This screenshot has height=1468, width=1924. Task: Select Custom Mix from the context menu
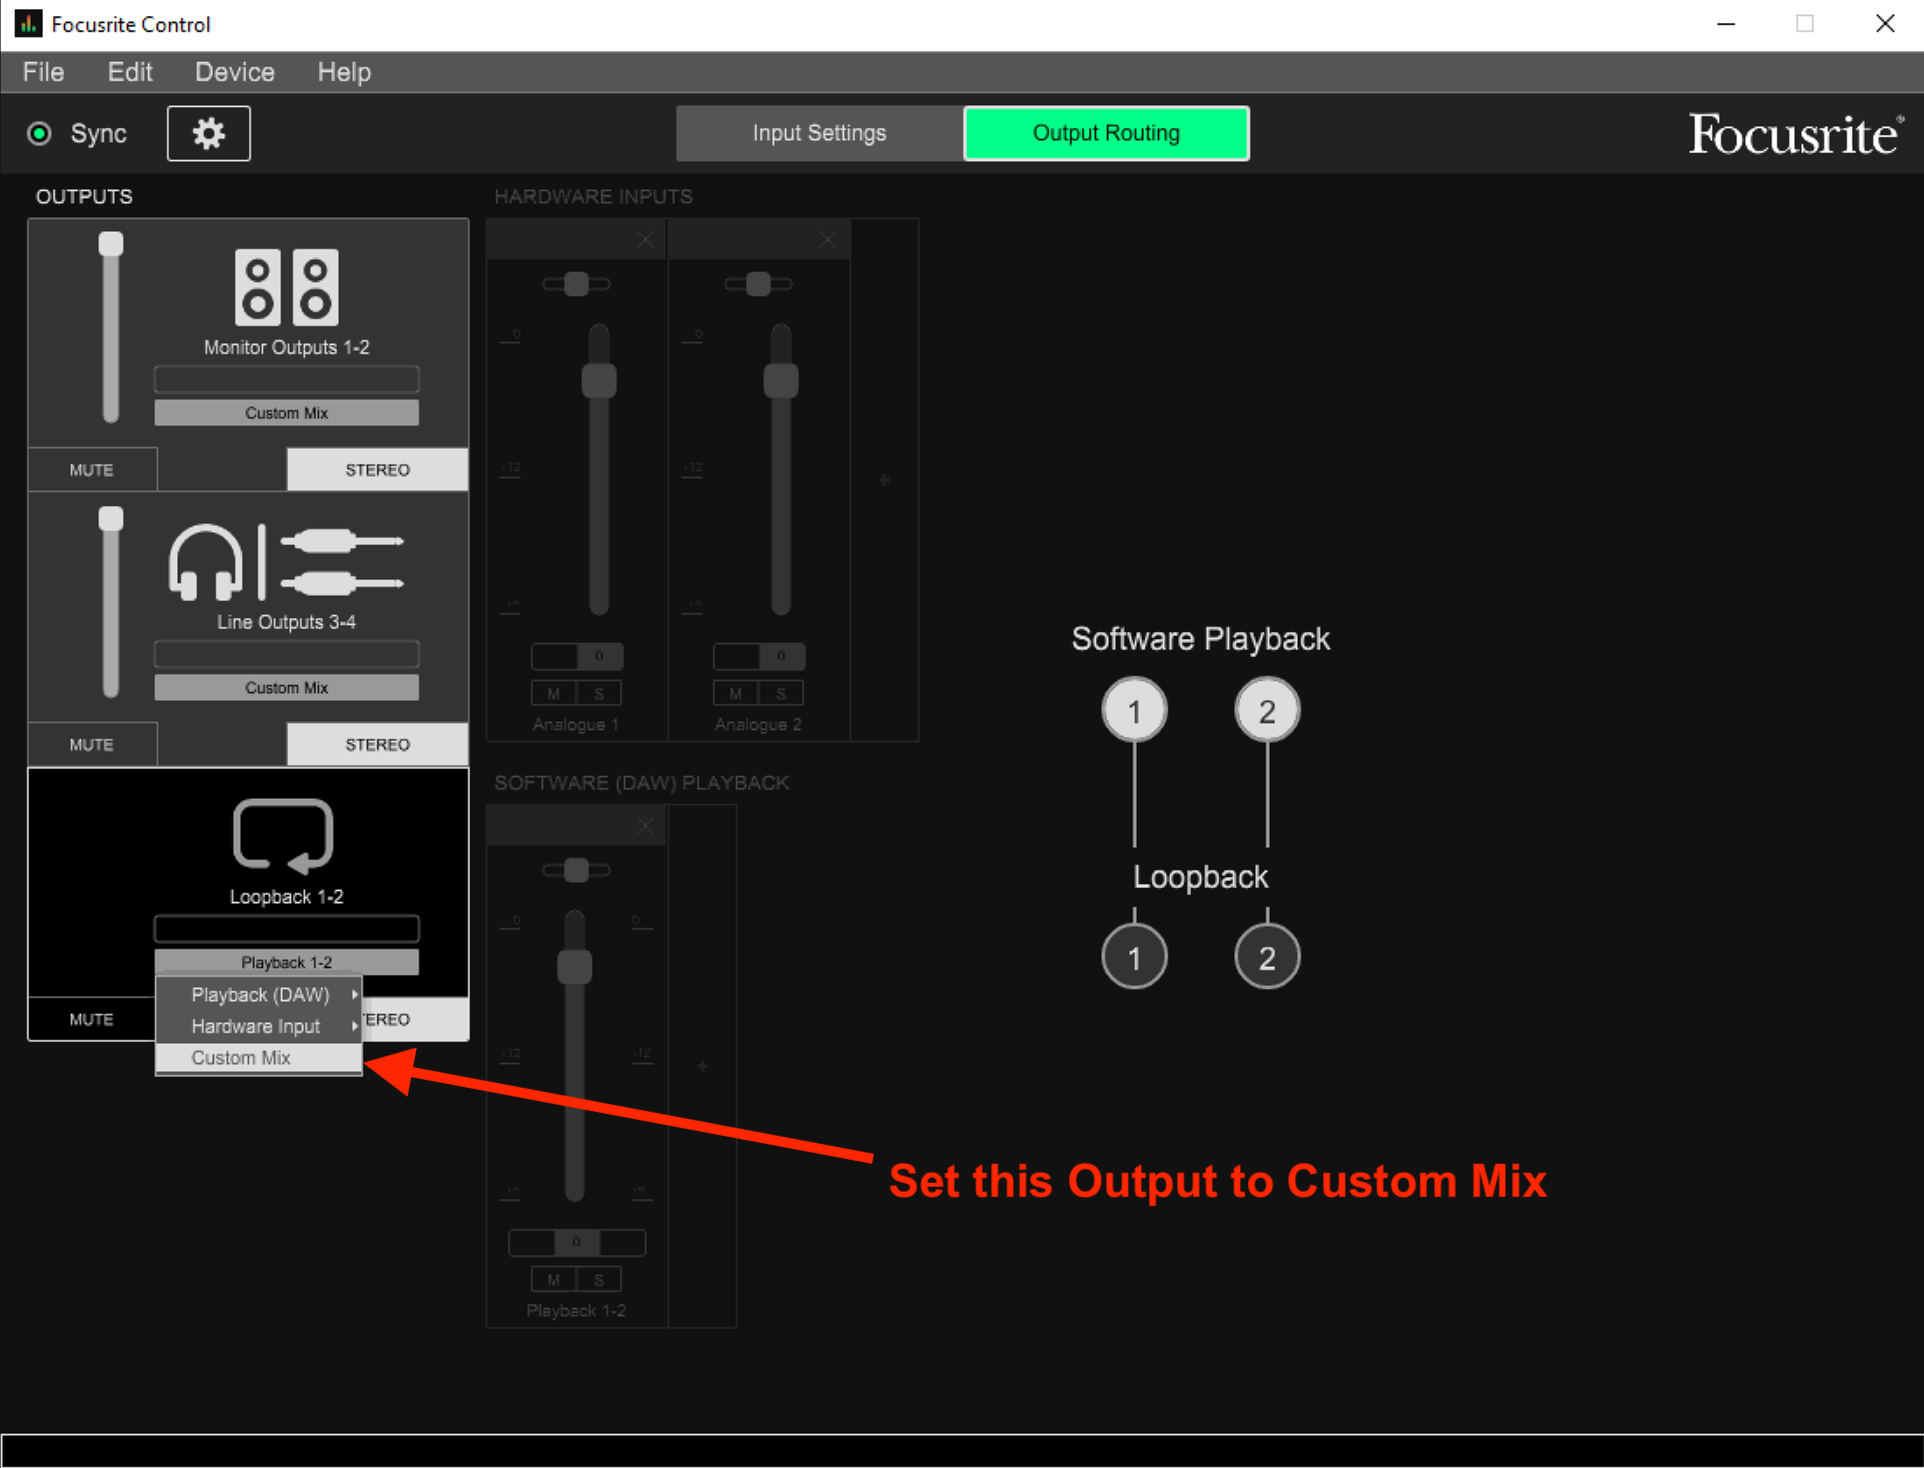click(x=241, y=1057)
